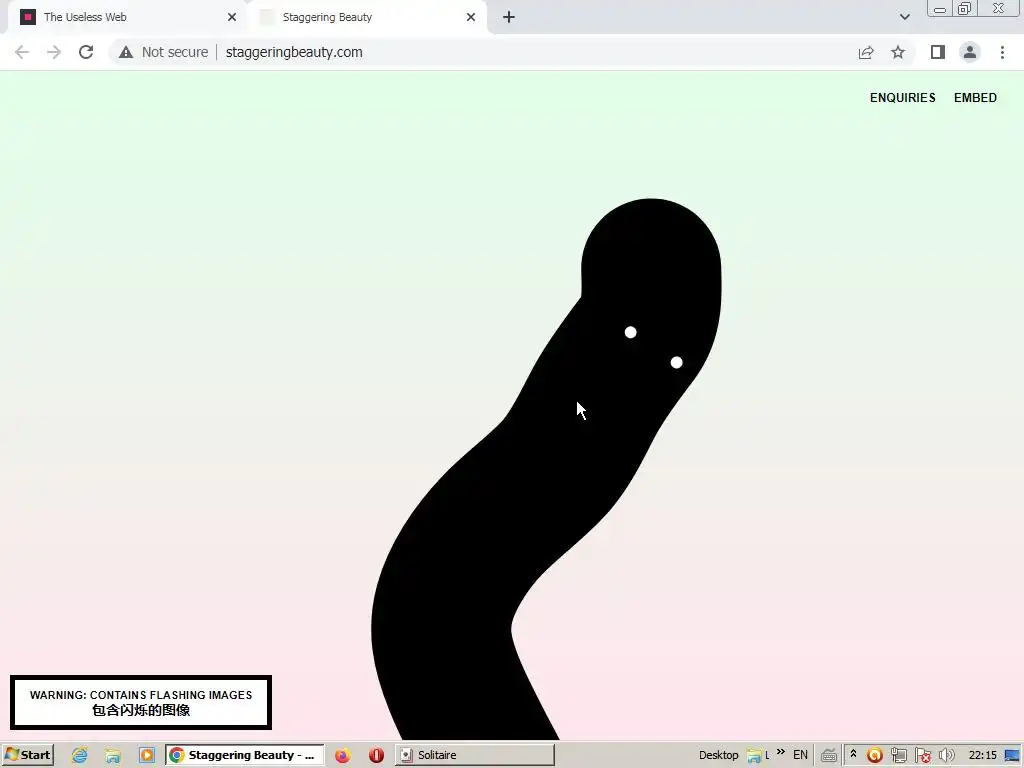Expand the tab search dropdown
1024x768 pixels.
coord(904,17)
